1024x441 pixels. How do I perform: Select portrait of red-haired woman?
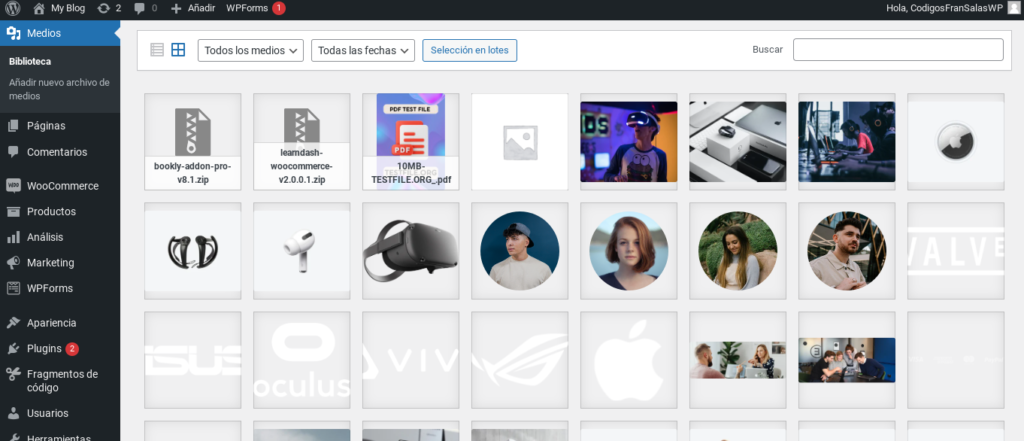pyautogui.click(x=629, y=251)
